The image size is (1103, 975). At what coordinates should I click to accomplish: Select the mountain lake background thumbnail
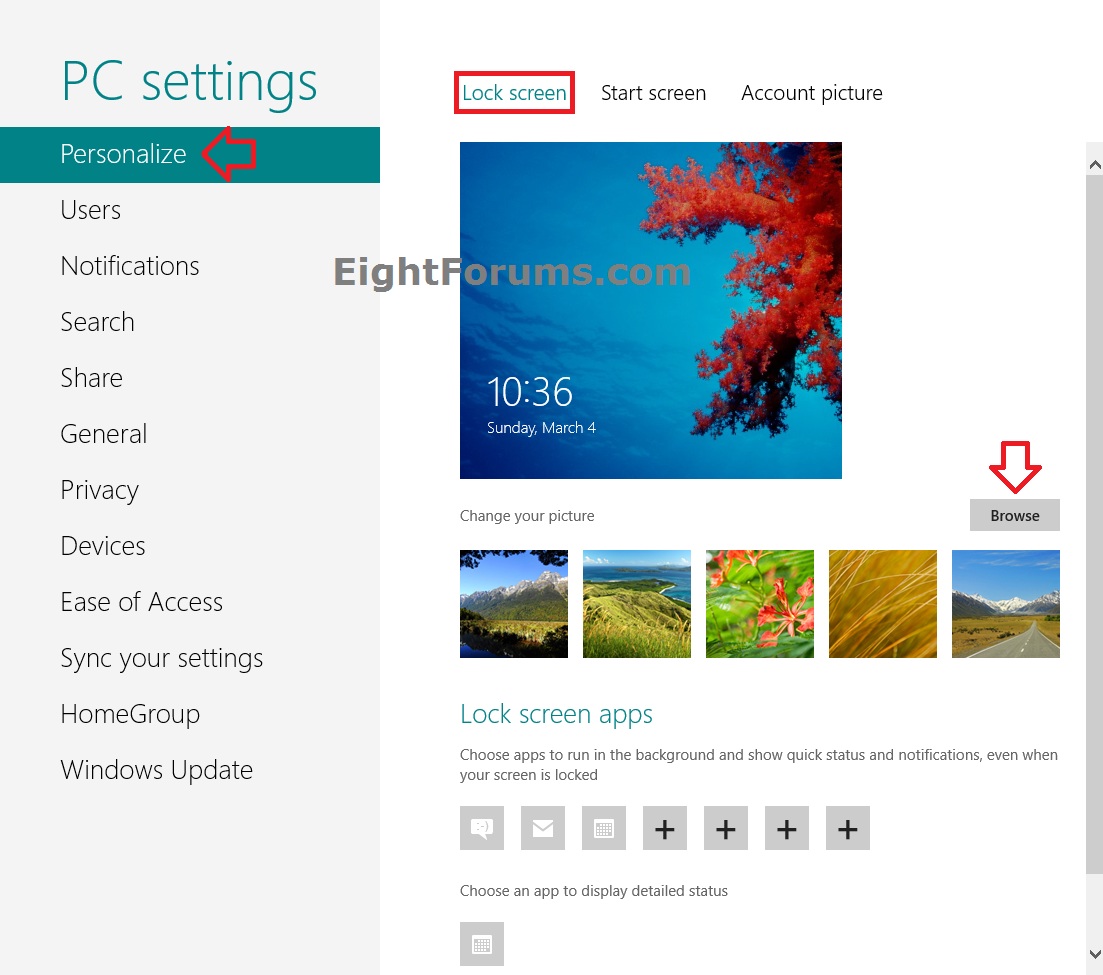coord(514,604)
